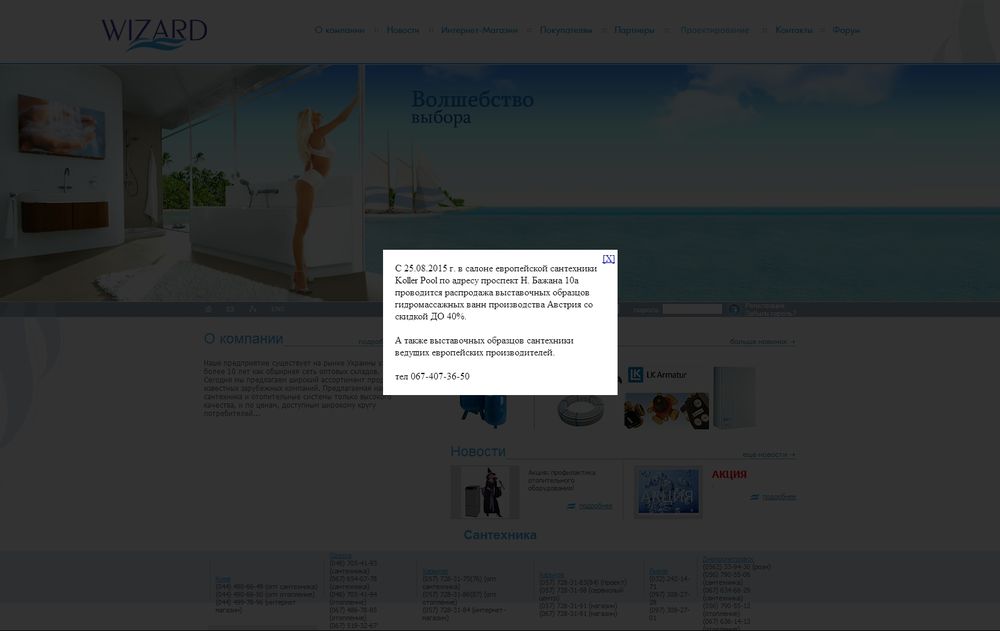
Task: Click the login submit icon beside the password field
Action: tap(733, 309)
